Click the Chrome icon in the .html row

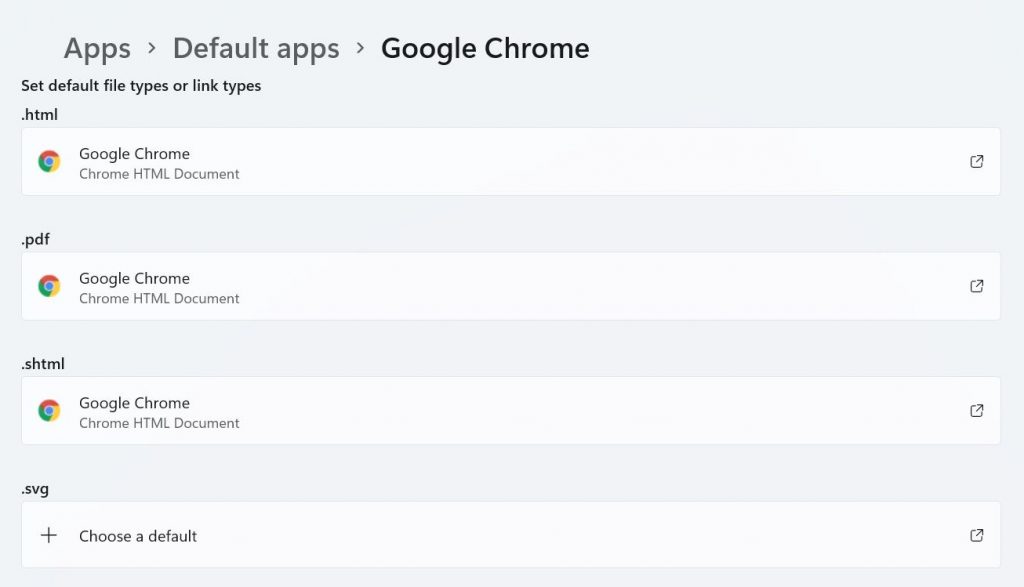(49, 161)
